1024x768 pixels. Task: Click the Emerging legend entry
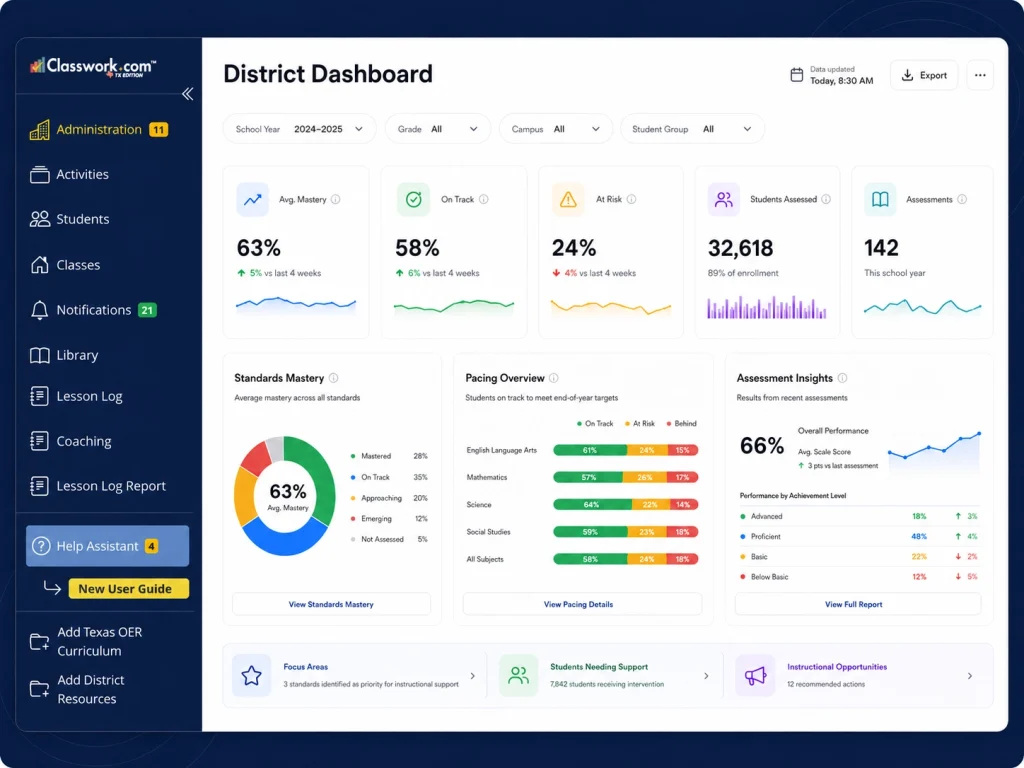tap(389, 519)
